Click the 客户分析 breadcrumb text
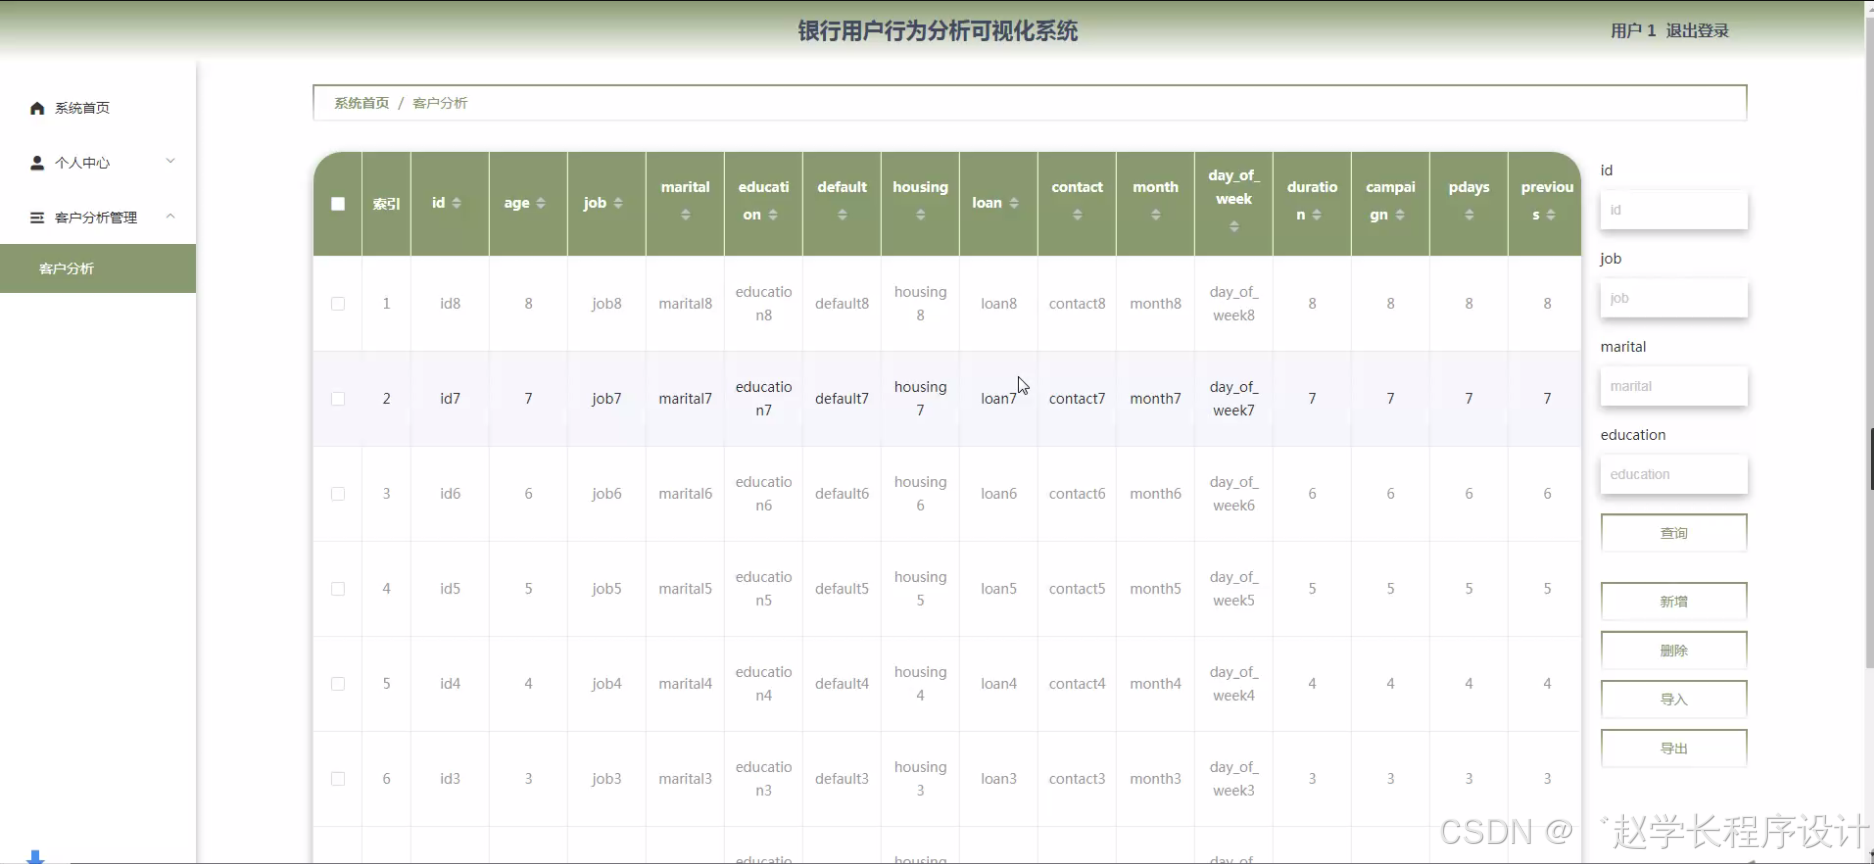Screen dimensions: 1874x864 click(x=440, y=103)
